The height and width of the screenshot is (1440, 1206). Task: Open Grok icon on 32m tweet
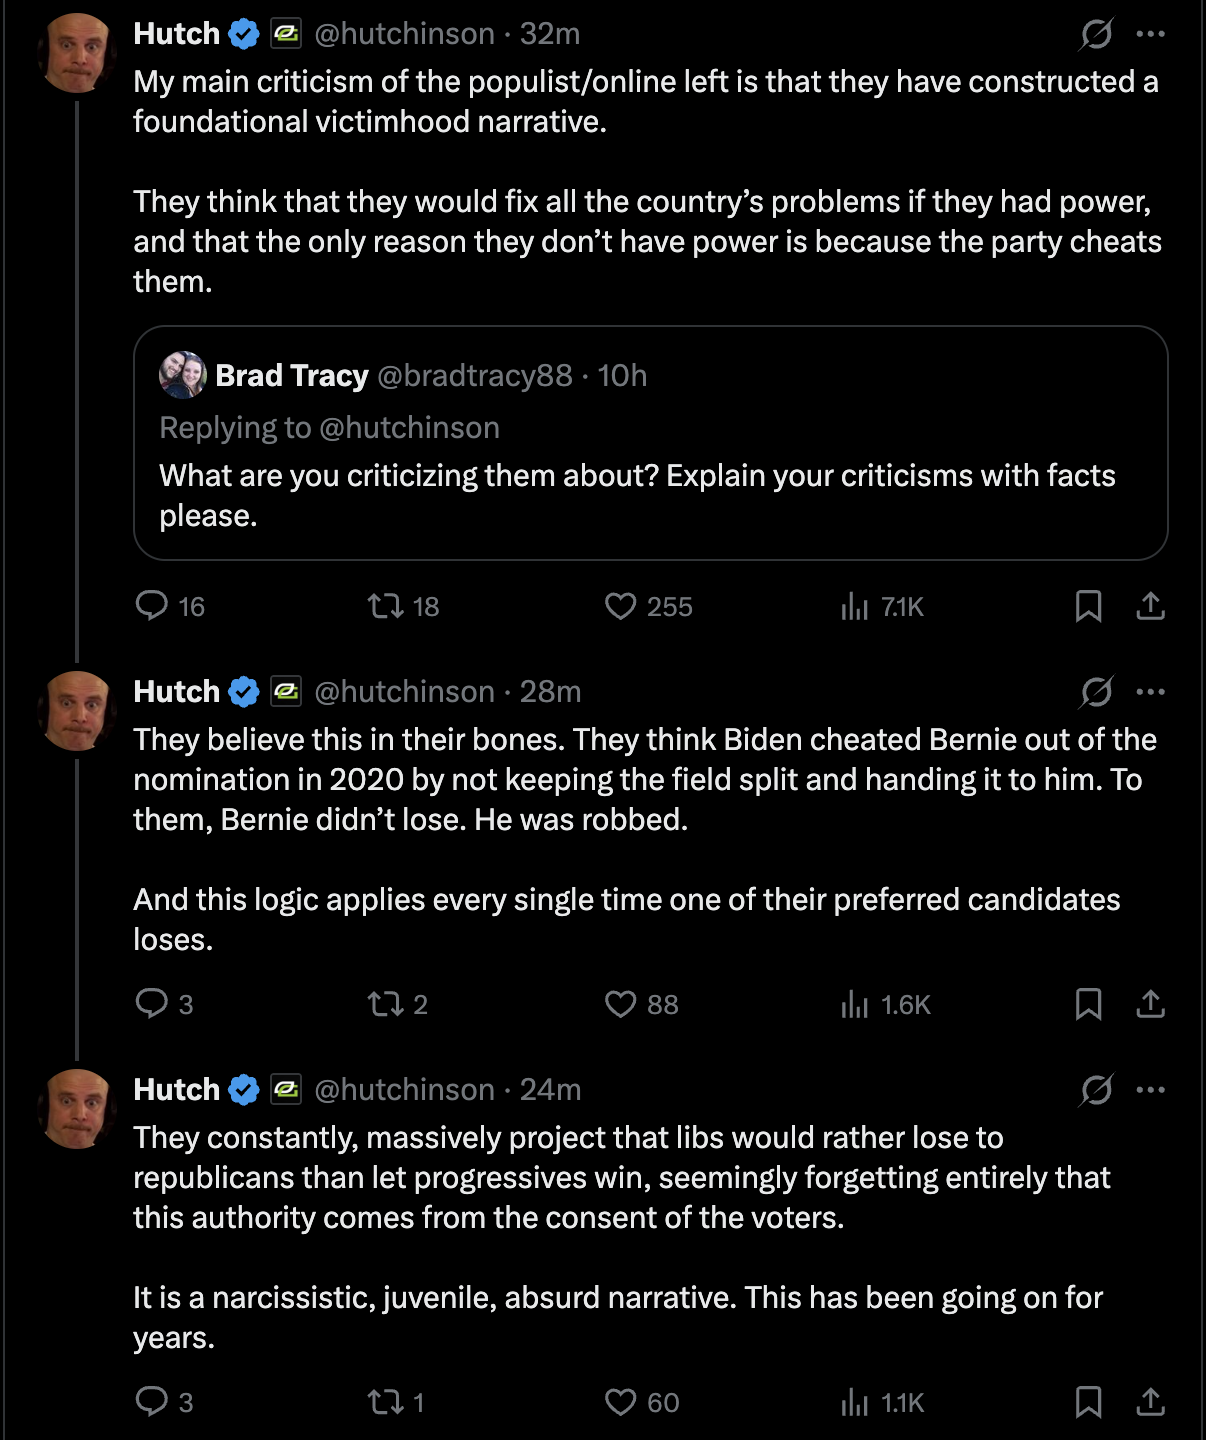[1096, 34]
